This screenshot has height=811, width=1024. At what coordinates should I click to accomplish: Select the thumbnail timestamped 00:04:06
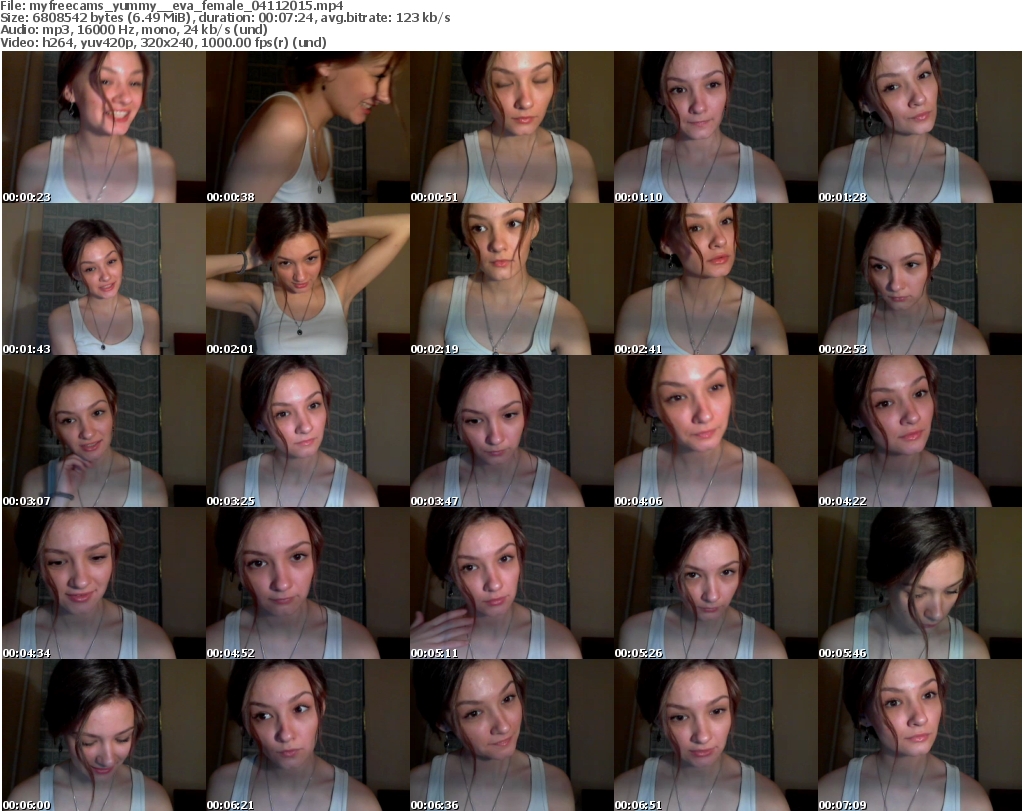pyautogui.click(x=716, y=431)
